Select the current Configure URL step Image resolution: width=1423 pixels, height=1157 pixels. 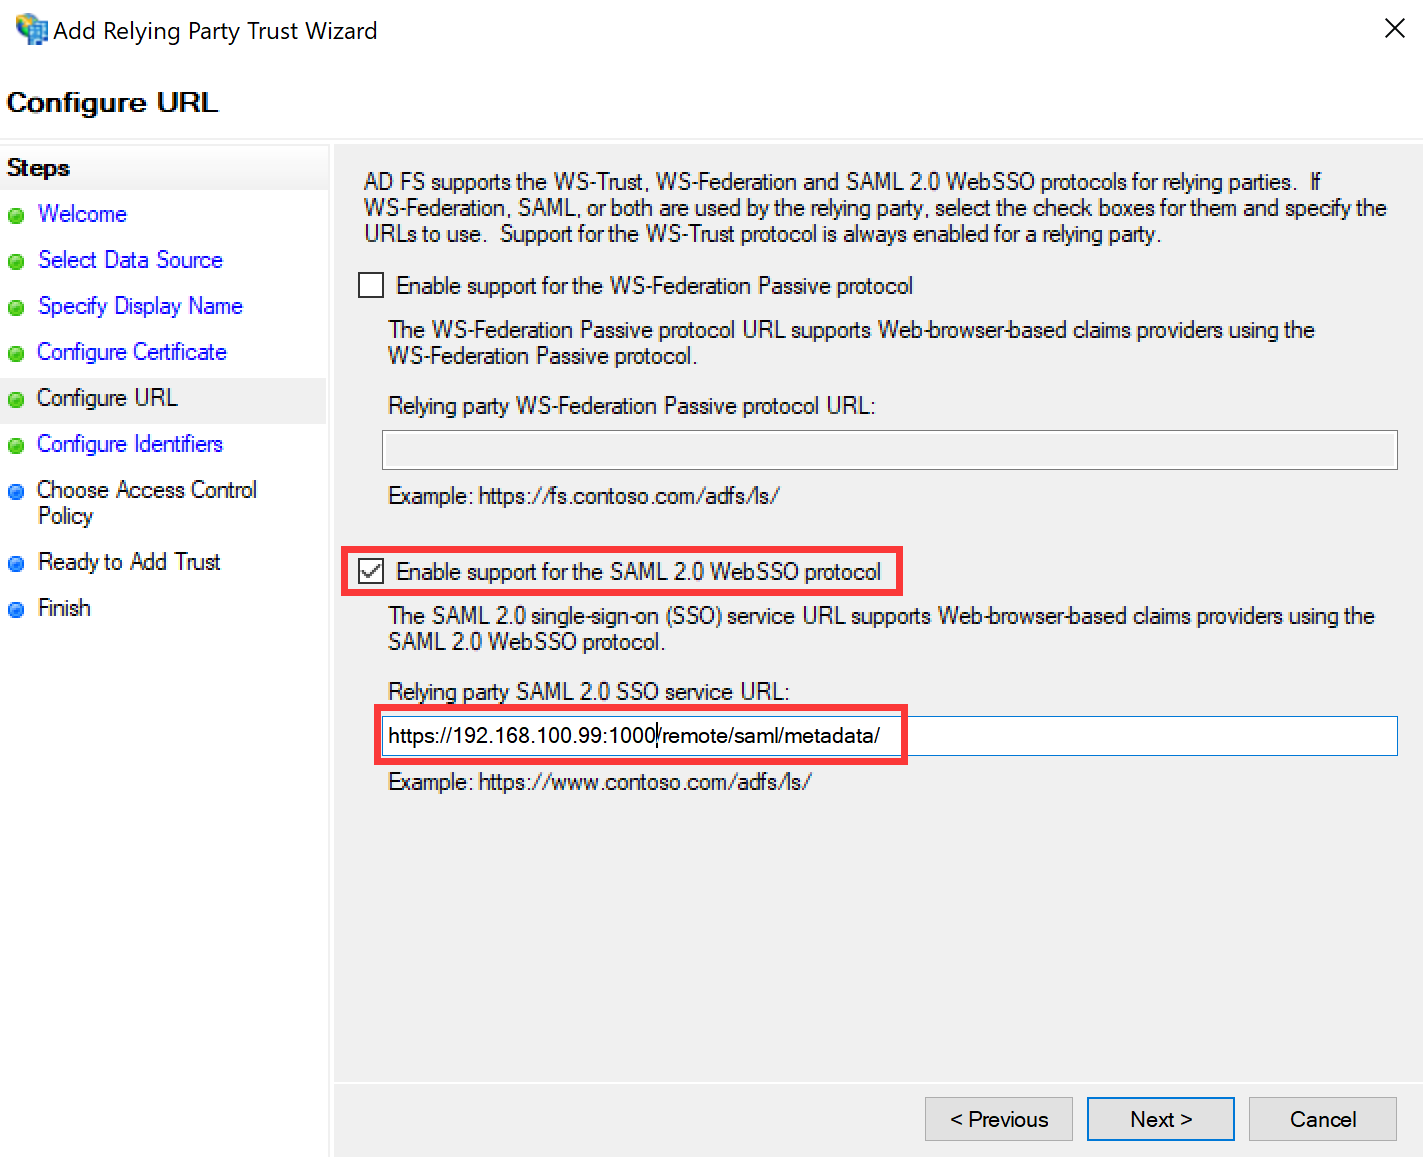point(107,398)
